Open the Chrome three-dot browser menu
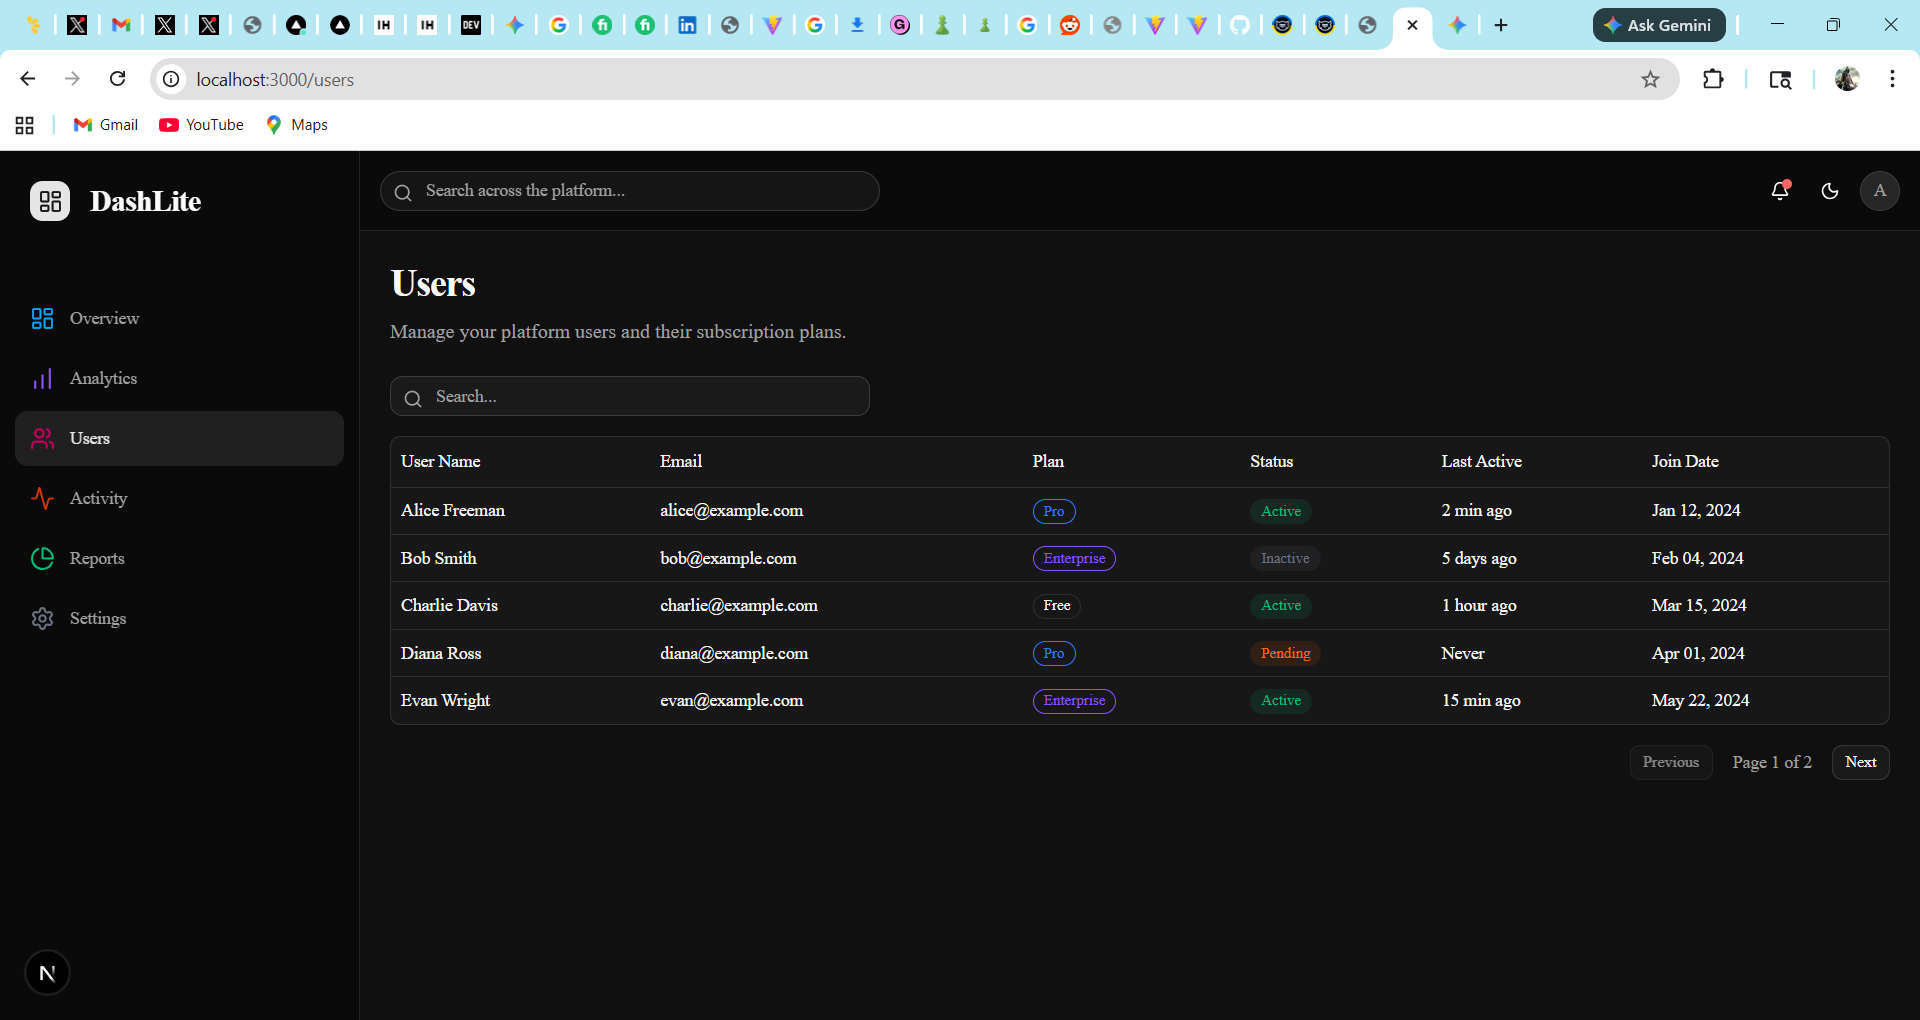Screen dimensions: 1920x1020 tap(1891, 79)
